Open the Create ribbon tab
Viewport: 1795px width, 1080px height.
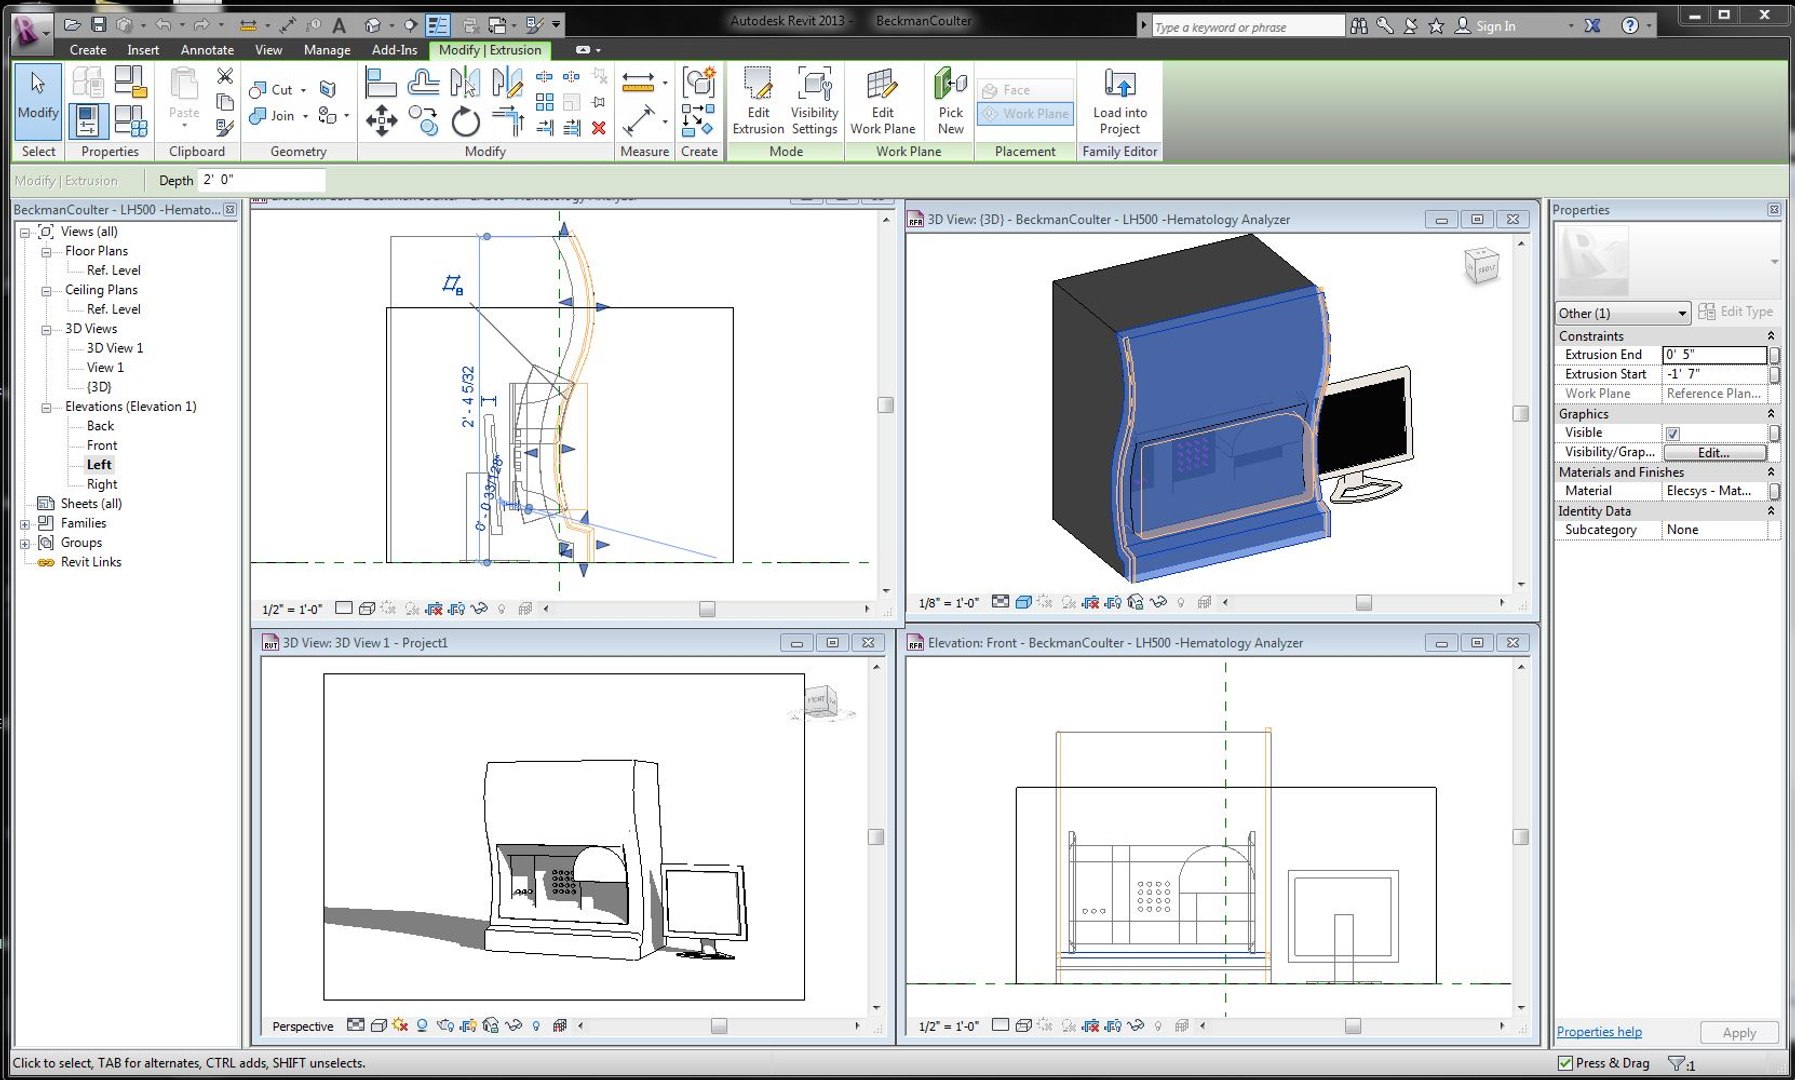[88, 50]
